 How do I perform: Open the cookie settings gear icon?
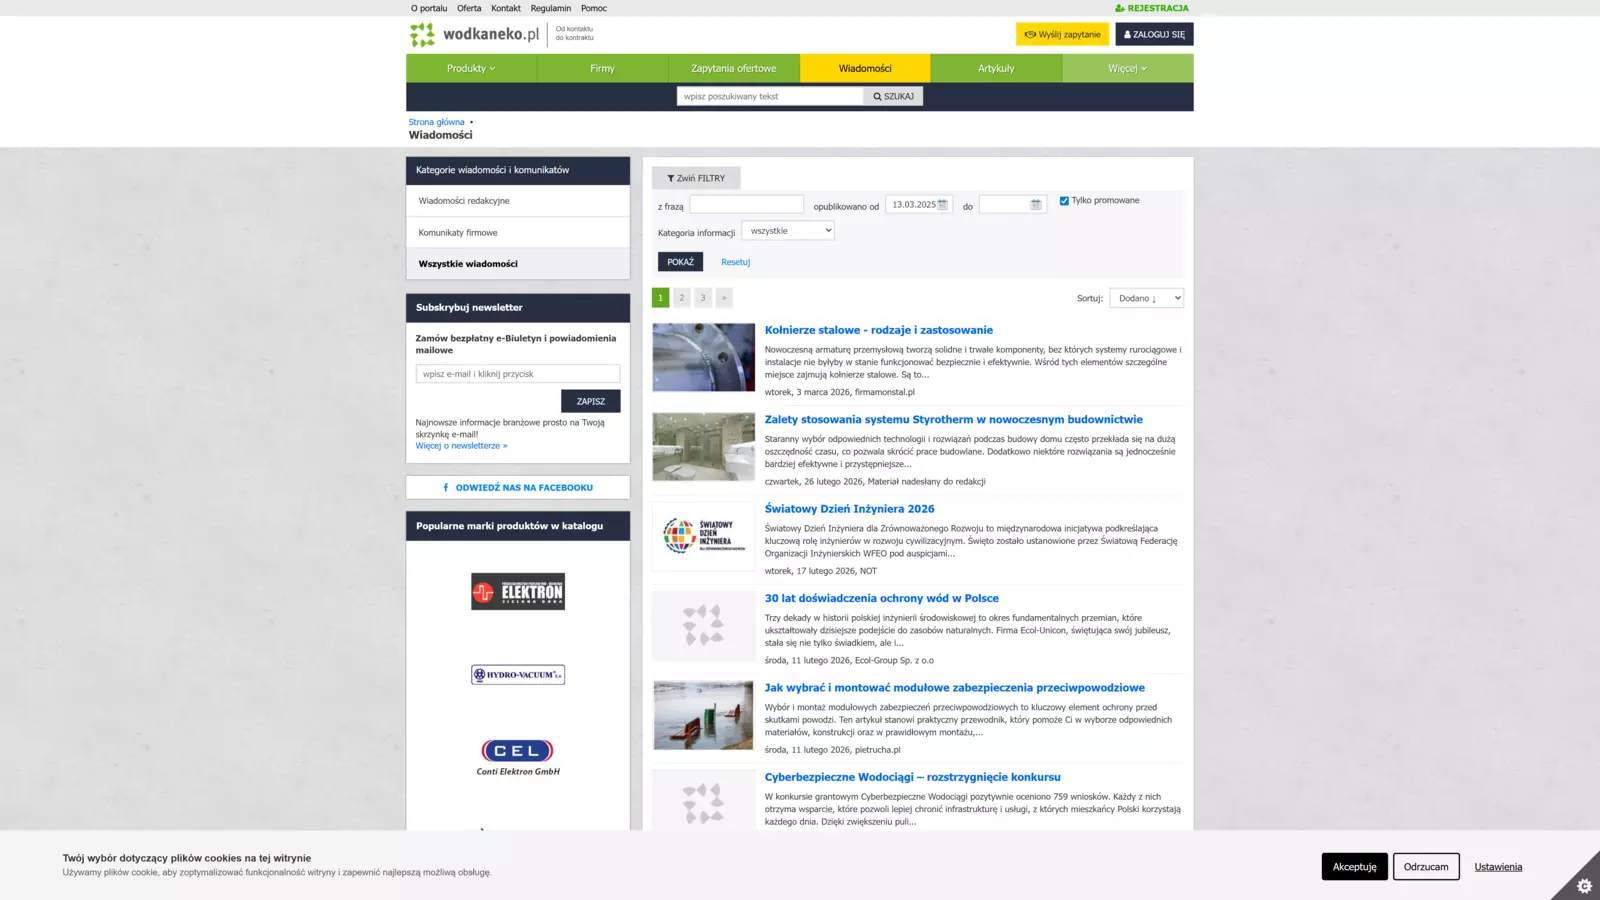[1583, 885]
